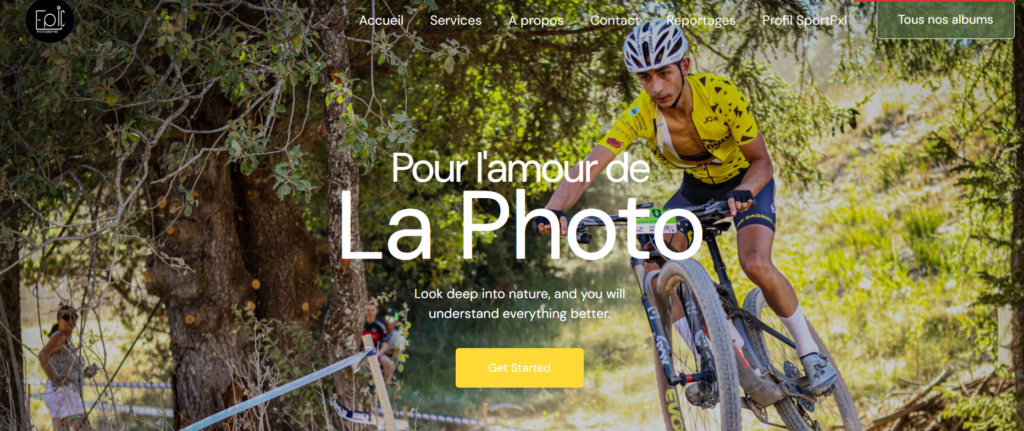Go to the Services page

pos(455,20)
